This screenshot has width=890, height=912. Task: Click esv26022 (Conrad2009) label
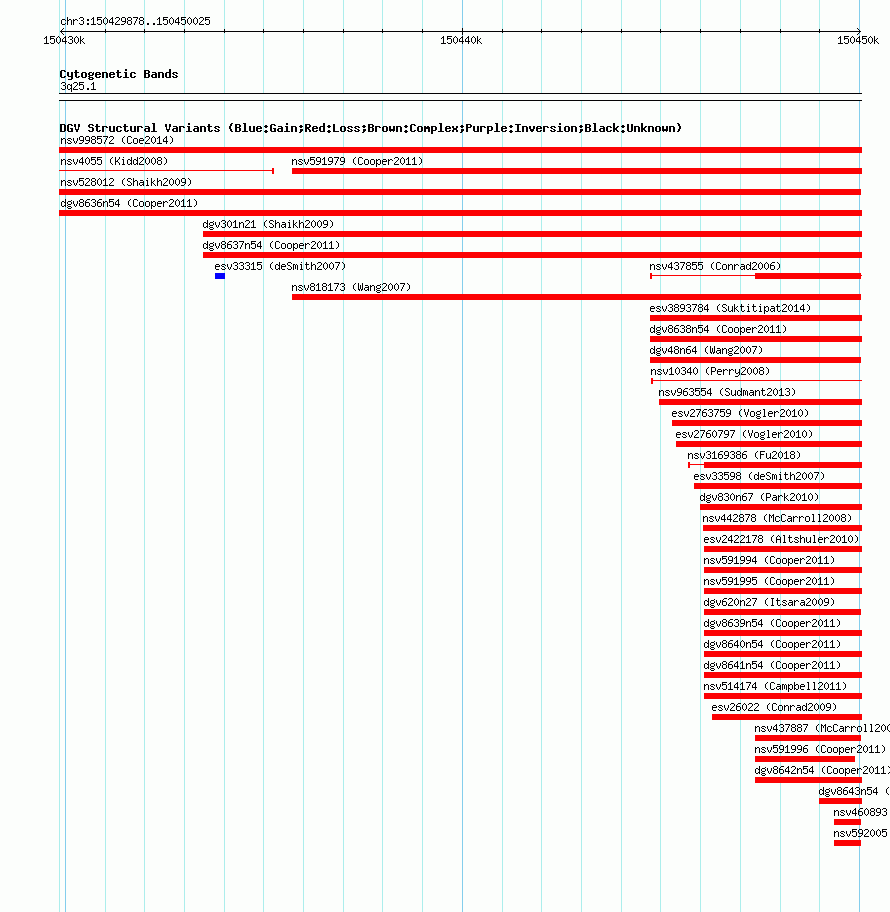click(774, 706)
